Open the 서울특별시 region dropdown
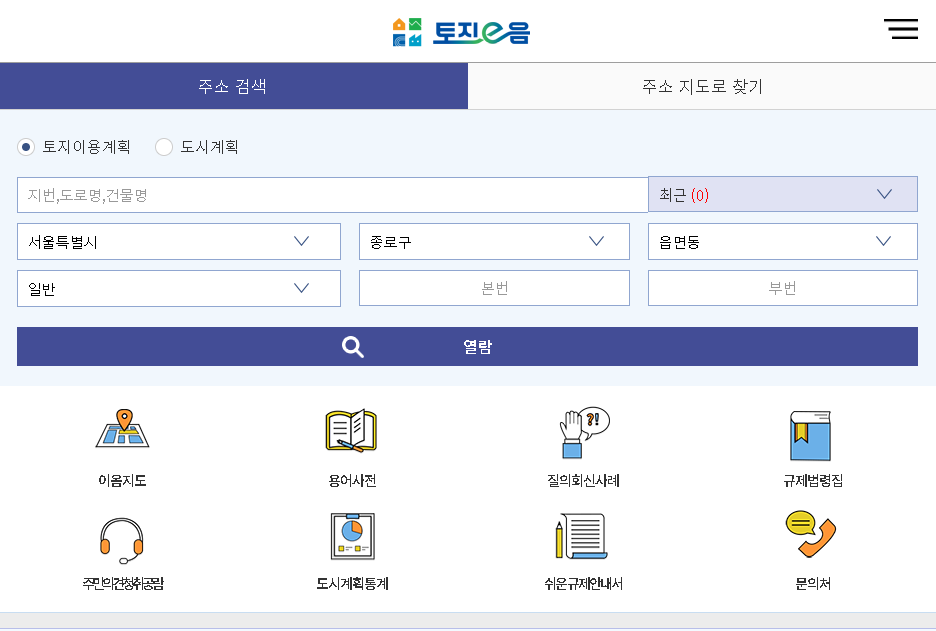This screenshot has width=936, height=631. [178, 241]
